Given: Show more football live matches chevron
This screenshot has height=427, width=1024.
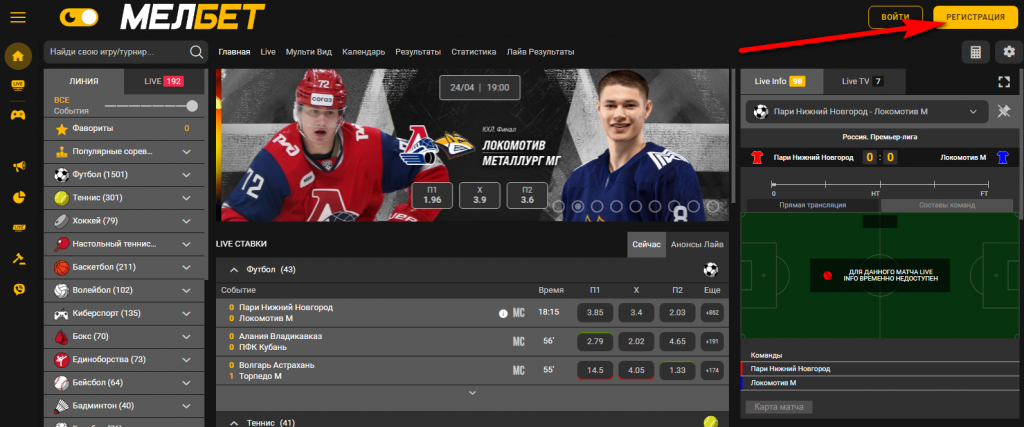Looking at the screenshot, I should pos(473,393).
